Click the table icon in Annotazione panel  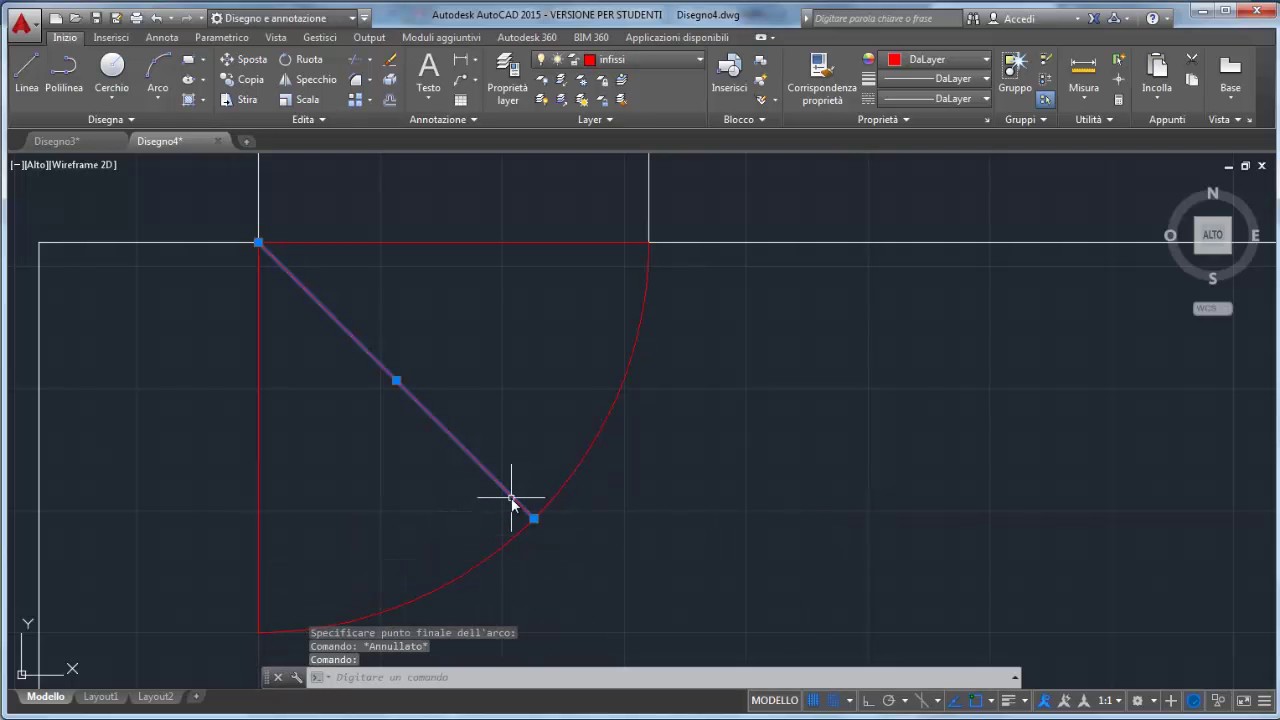(461, 99)
